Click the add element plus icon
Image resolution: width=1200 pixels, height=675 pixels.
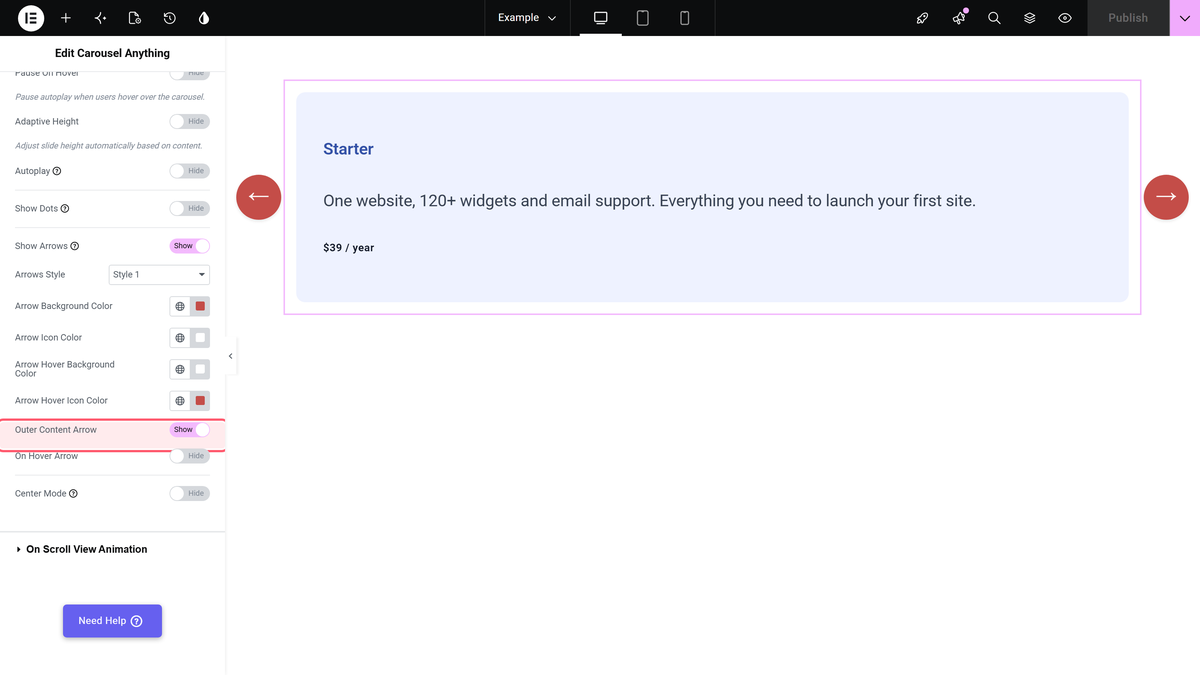click(66, 18)
